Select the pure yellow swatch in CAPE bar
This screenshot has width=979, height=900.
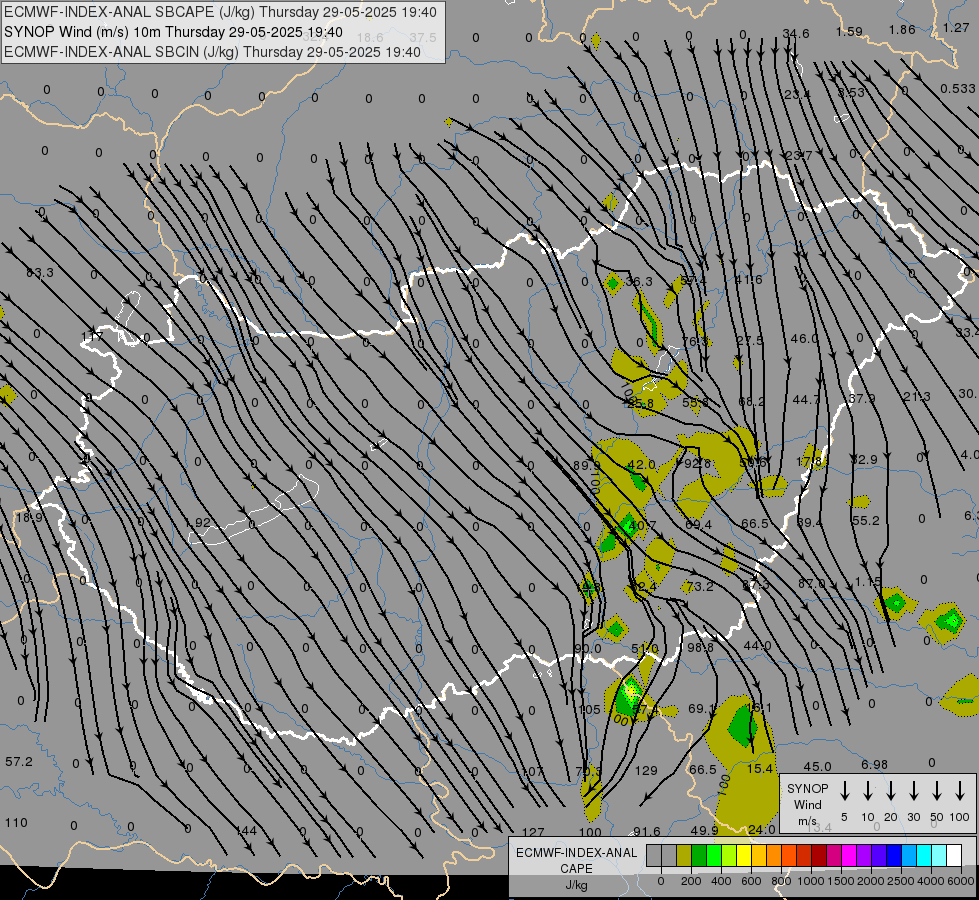pyautogui.click(x=744, y=856)
